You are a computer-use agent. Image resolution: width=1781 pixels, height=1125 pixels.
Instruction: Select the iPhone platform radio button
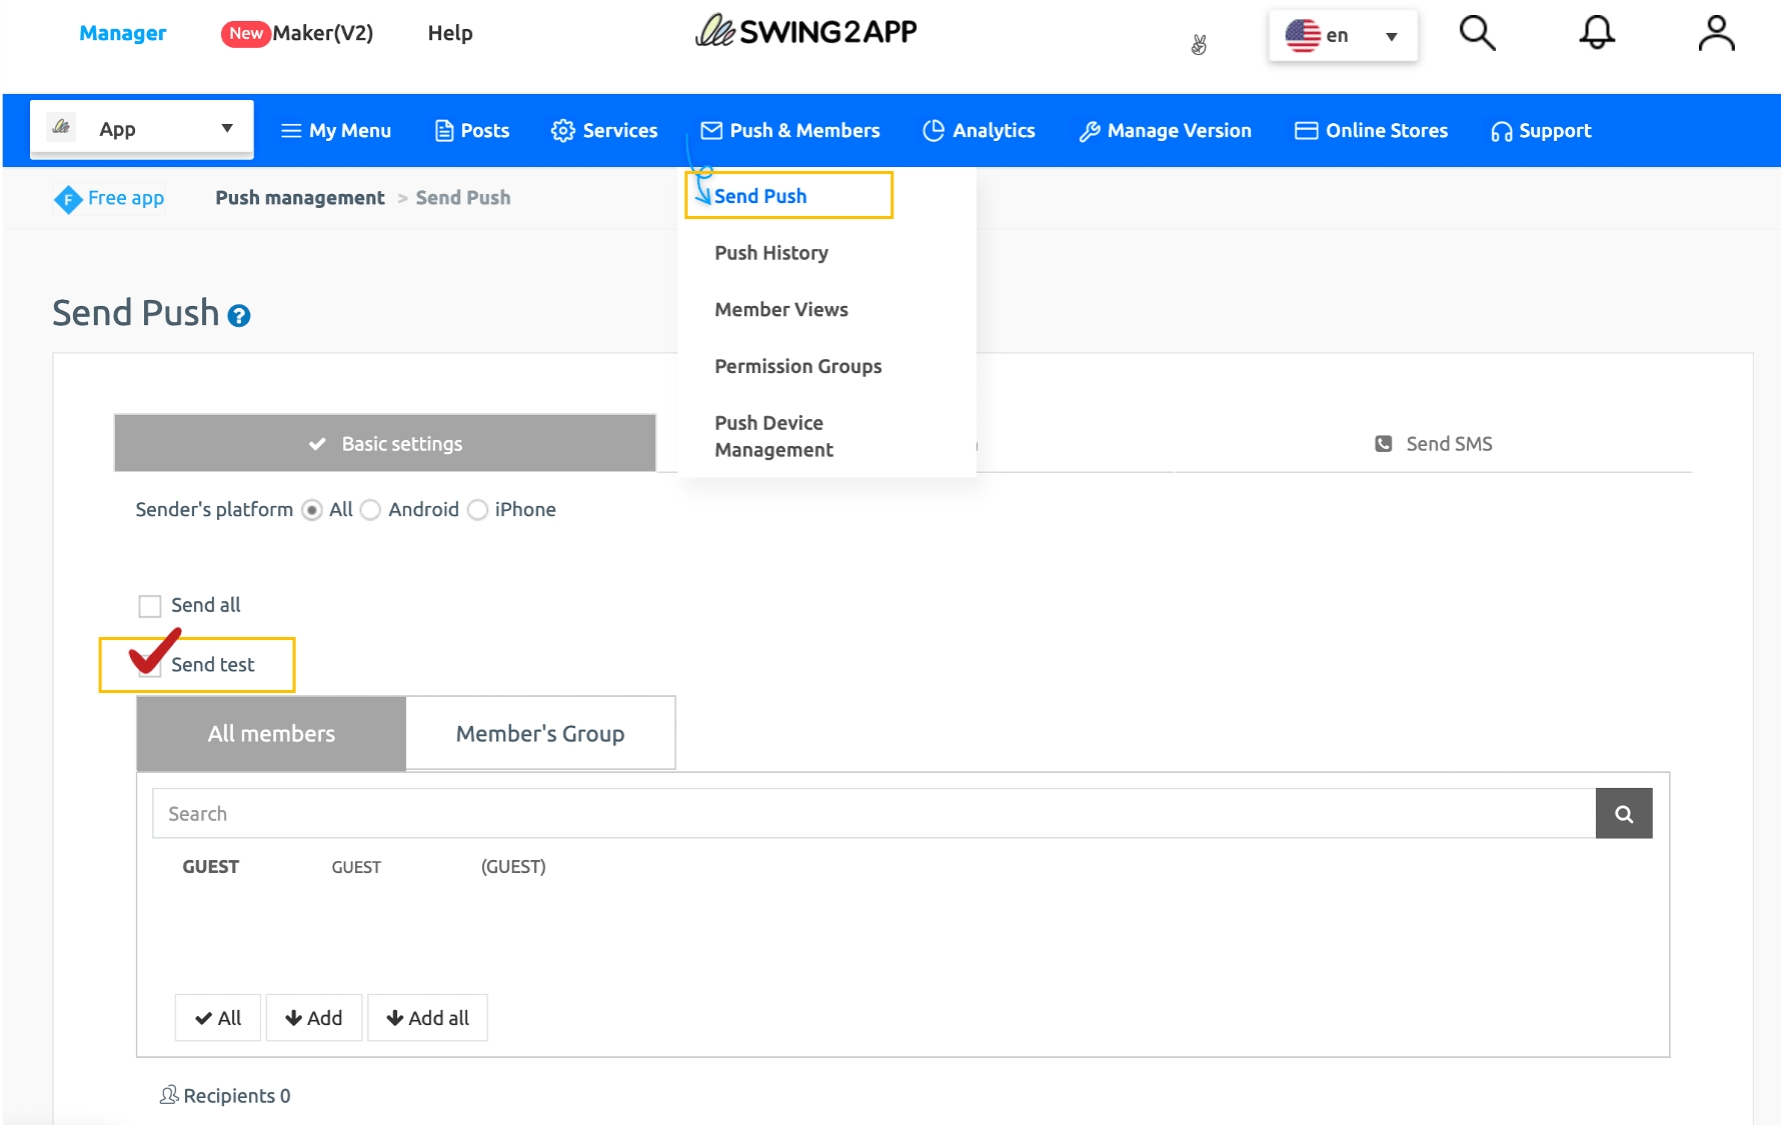[478, 510]
